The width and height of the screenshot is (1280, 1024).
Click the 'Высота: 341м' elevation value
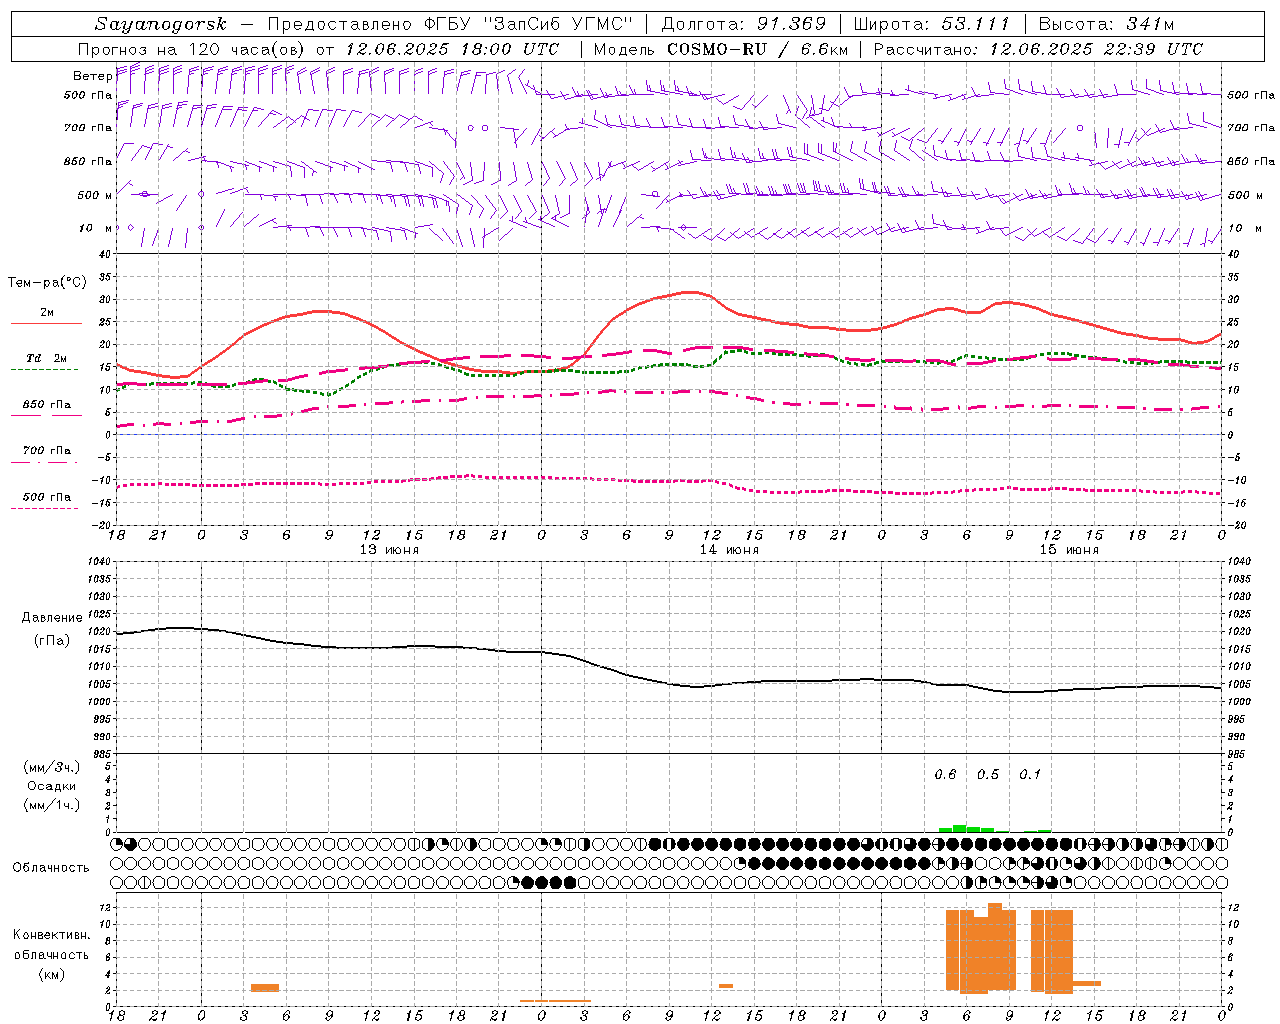[x=1106, y=24]
